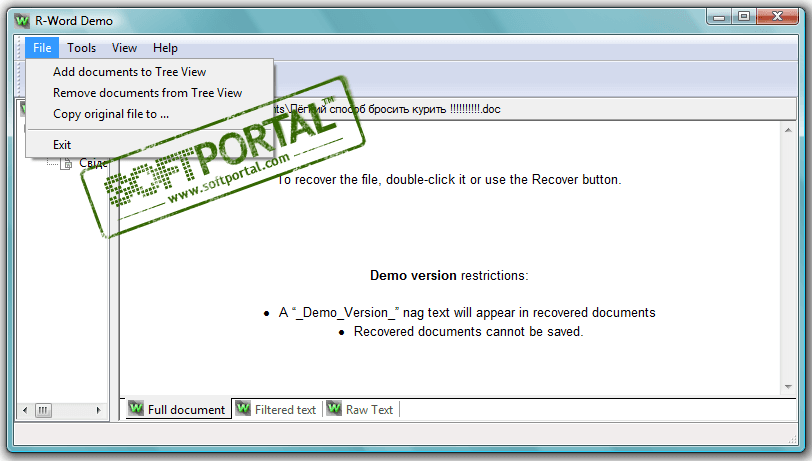
Task: Click the Full document tab W icon
Action: click(x=136, y=408)
